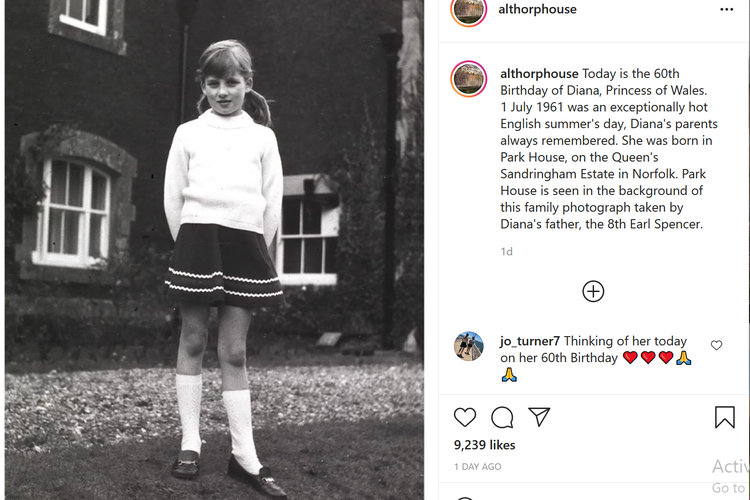Click the red heart emojis in the comment
This screenshot has height=500, width=750.
pos(648,358)
